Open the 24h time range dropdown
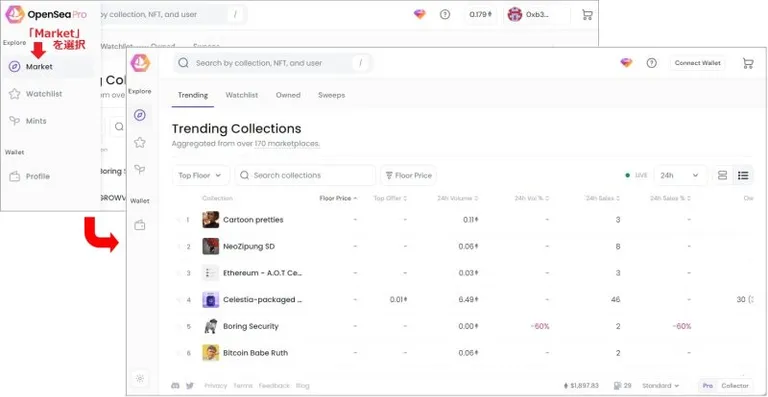 point(680,175)
